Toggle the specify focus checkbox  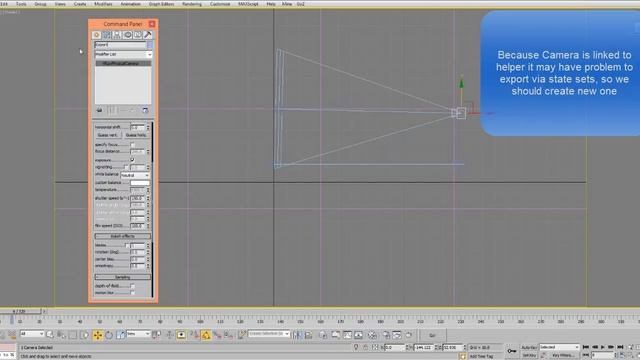click(132, 144)
